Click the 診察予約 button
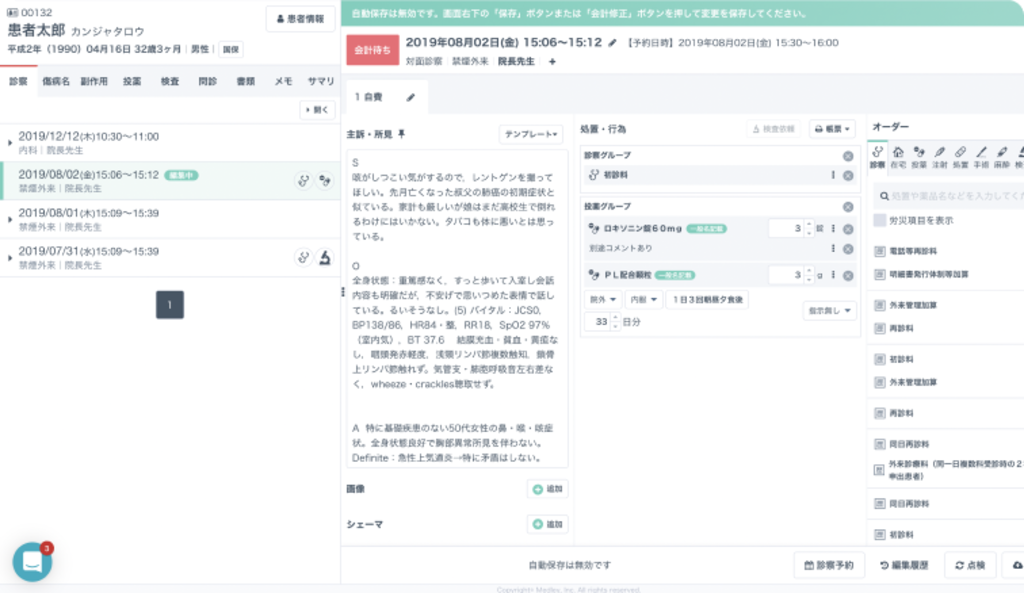 coord(829,566)
